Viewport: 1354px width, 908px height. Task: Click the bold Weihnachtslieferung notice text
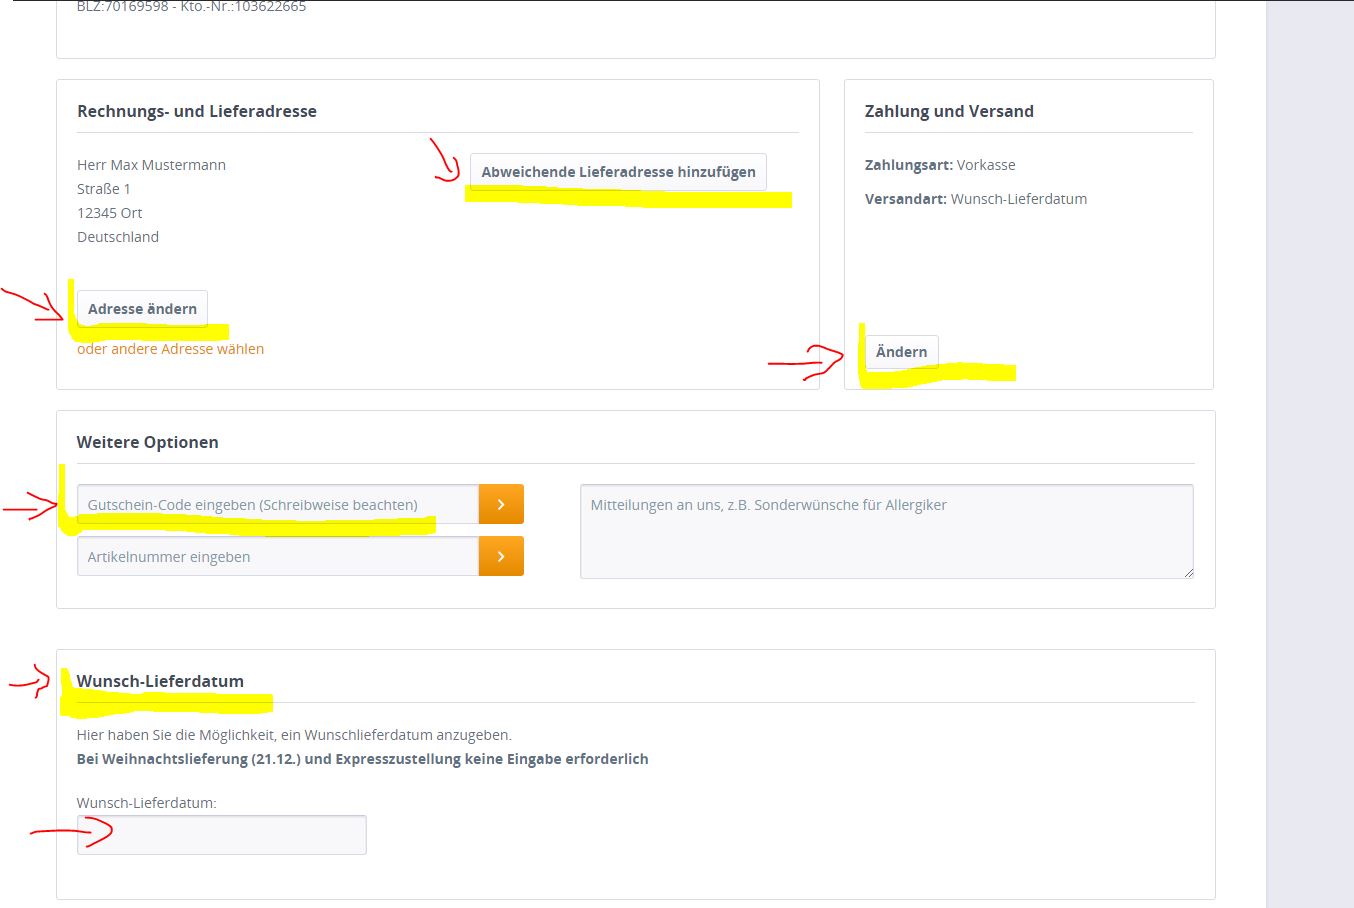pyautogui.click(x=362, y=759)
